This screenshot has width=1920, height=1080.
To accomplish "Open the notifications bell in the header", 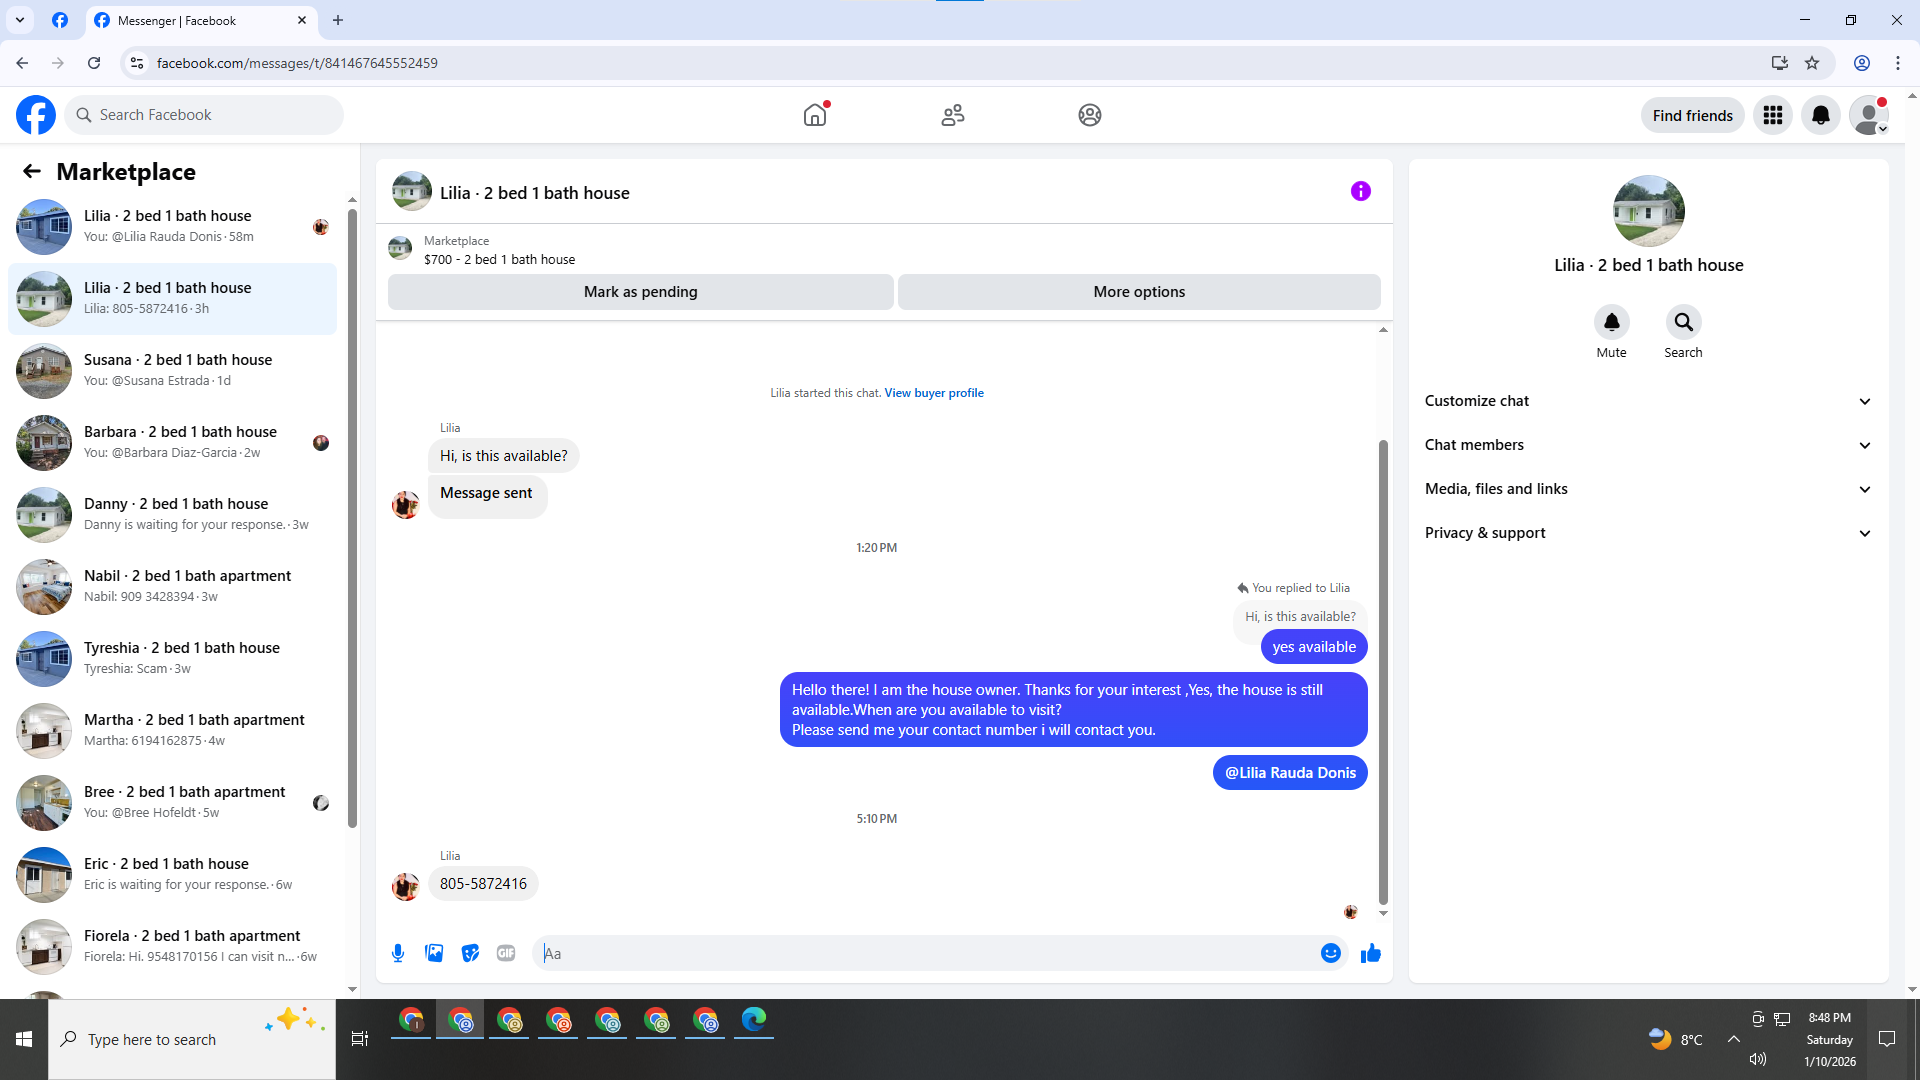I will [1820, 115].
